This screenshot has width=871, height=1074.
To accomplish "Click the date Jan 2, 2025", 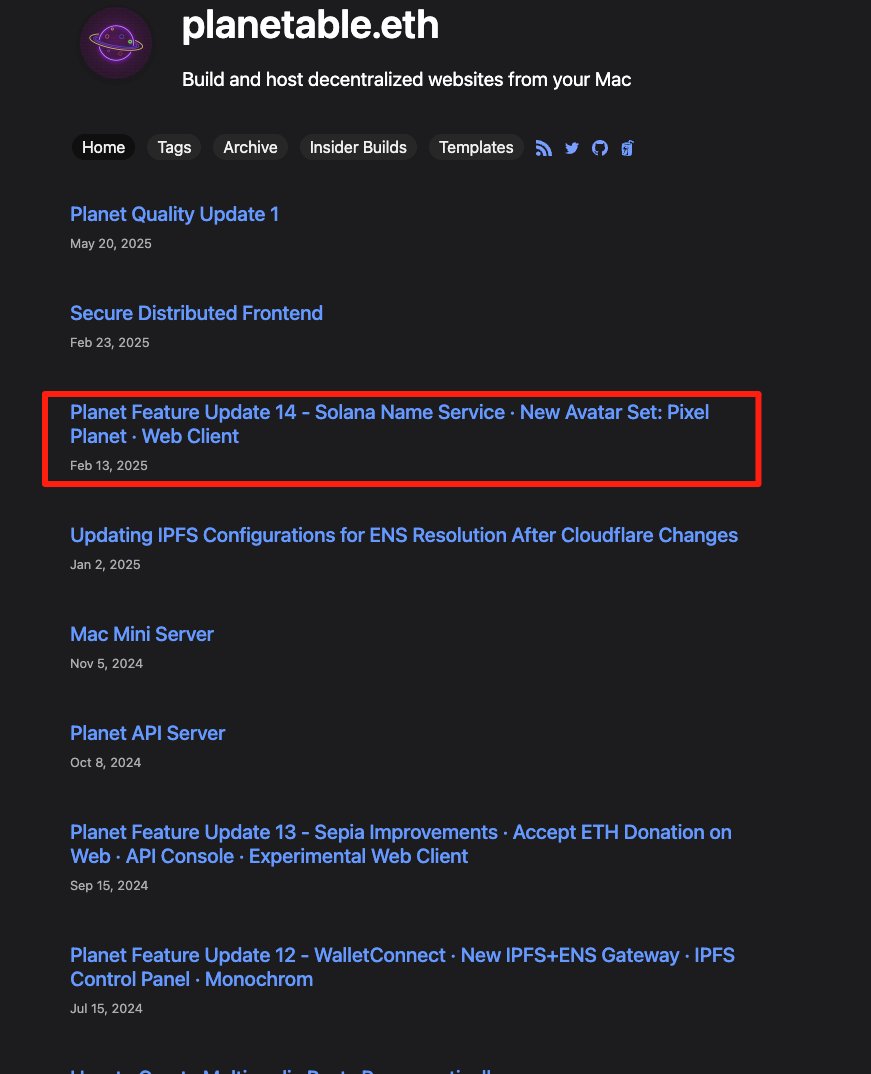I will (105, 564).
